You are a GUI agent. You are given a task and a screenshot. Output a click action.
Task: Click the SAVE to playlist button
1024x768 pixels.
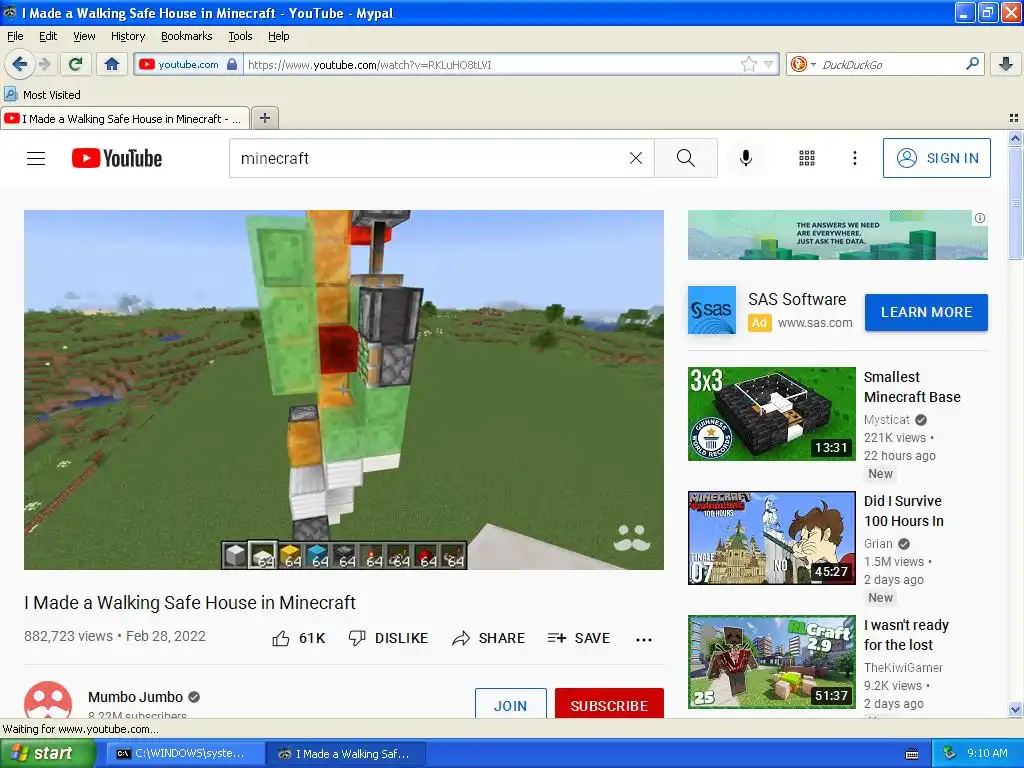[x=579, y=638]
